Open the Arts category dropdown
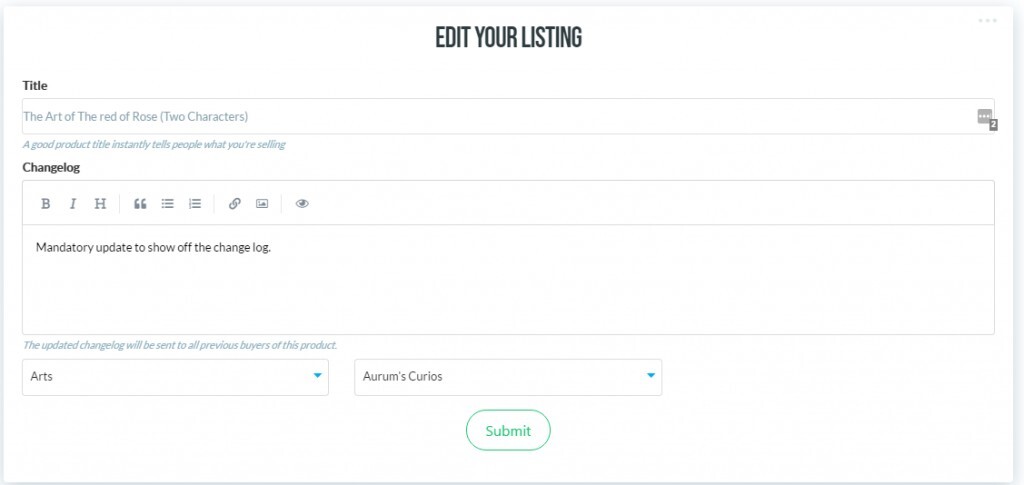The height and width of the screenshot is (485, 1024). pyautogui.click(x=165, y=377)
